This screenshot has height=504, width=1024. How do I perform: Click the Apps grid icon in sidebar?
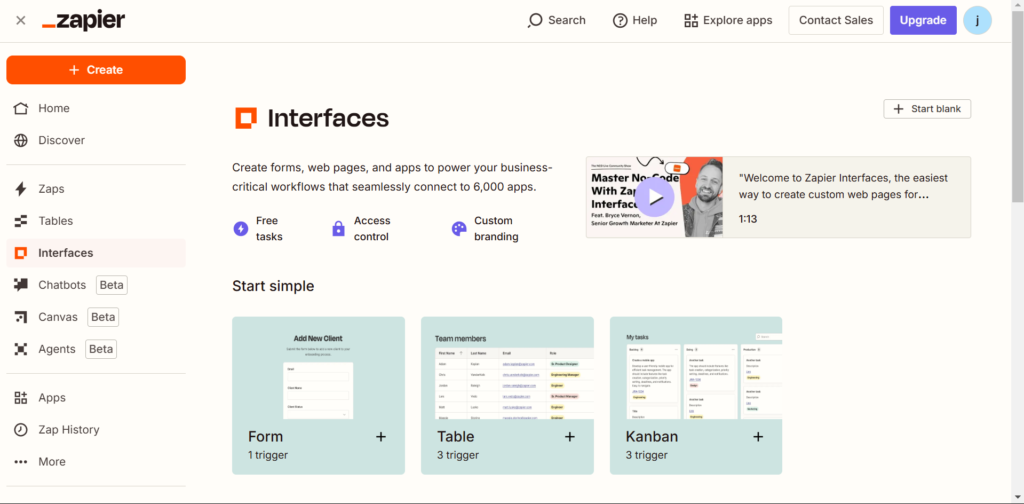pyautogui.click(x=21, y=398)
